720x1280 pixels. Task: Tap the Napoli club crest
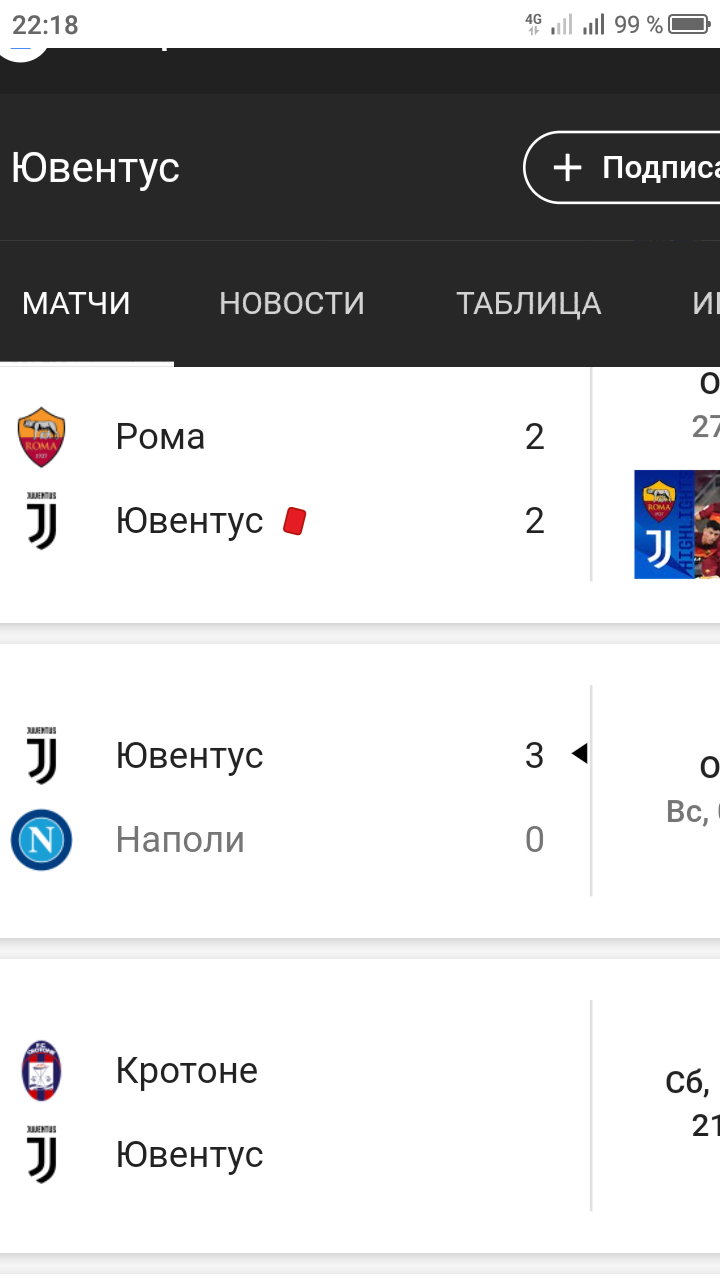(42, 839)
